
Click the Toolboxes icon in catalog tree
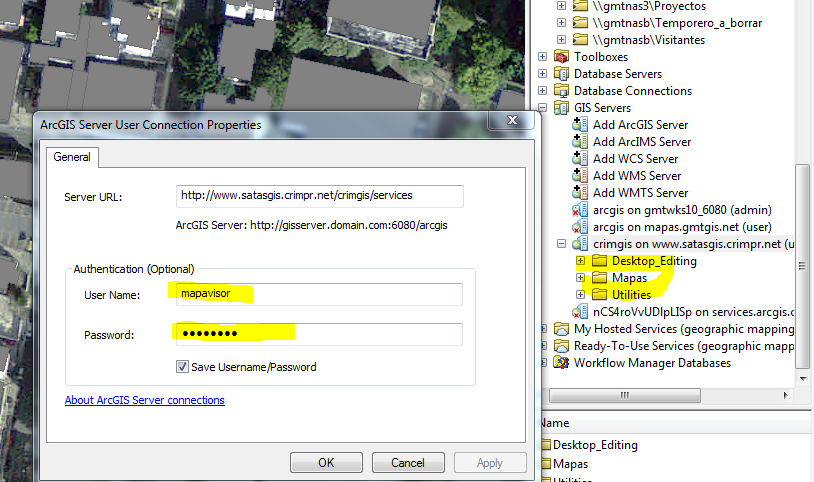561,57
